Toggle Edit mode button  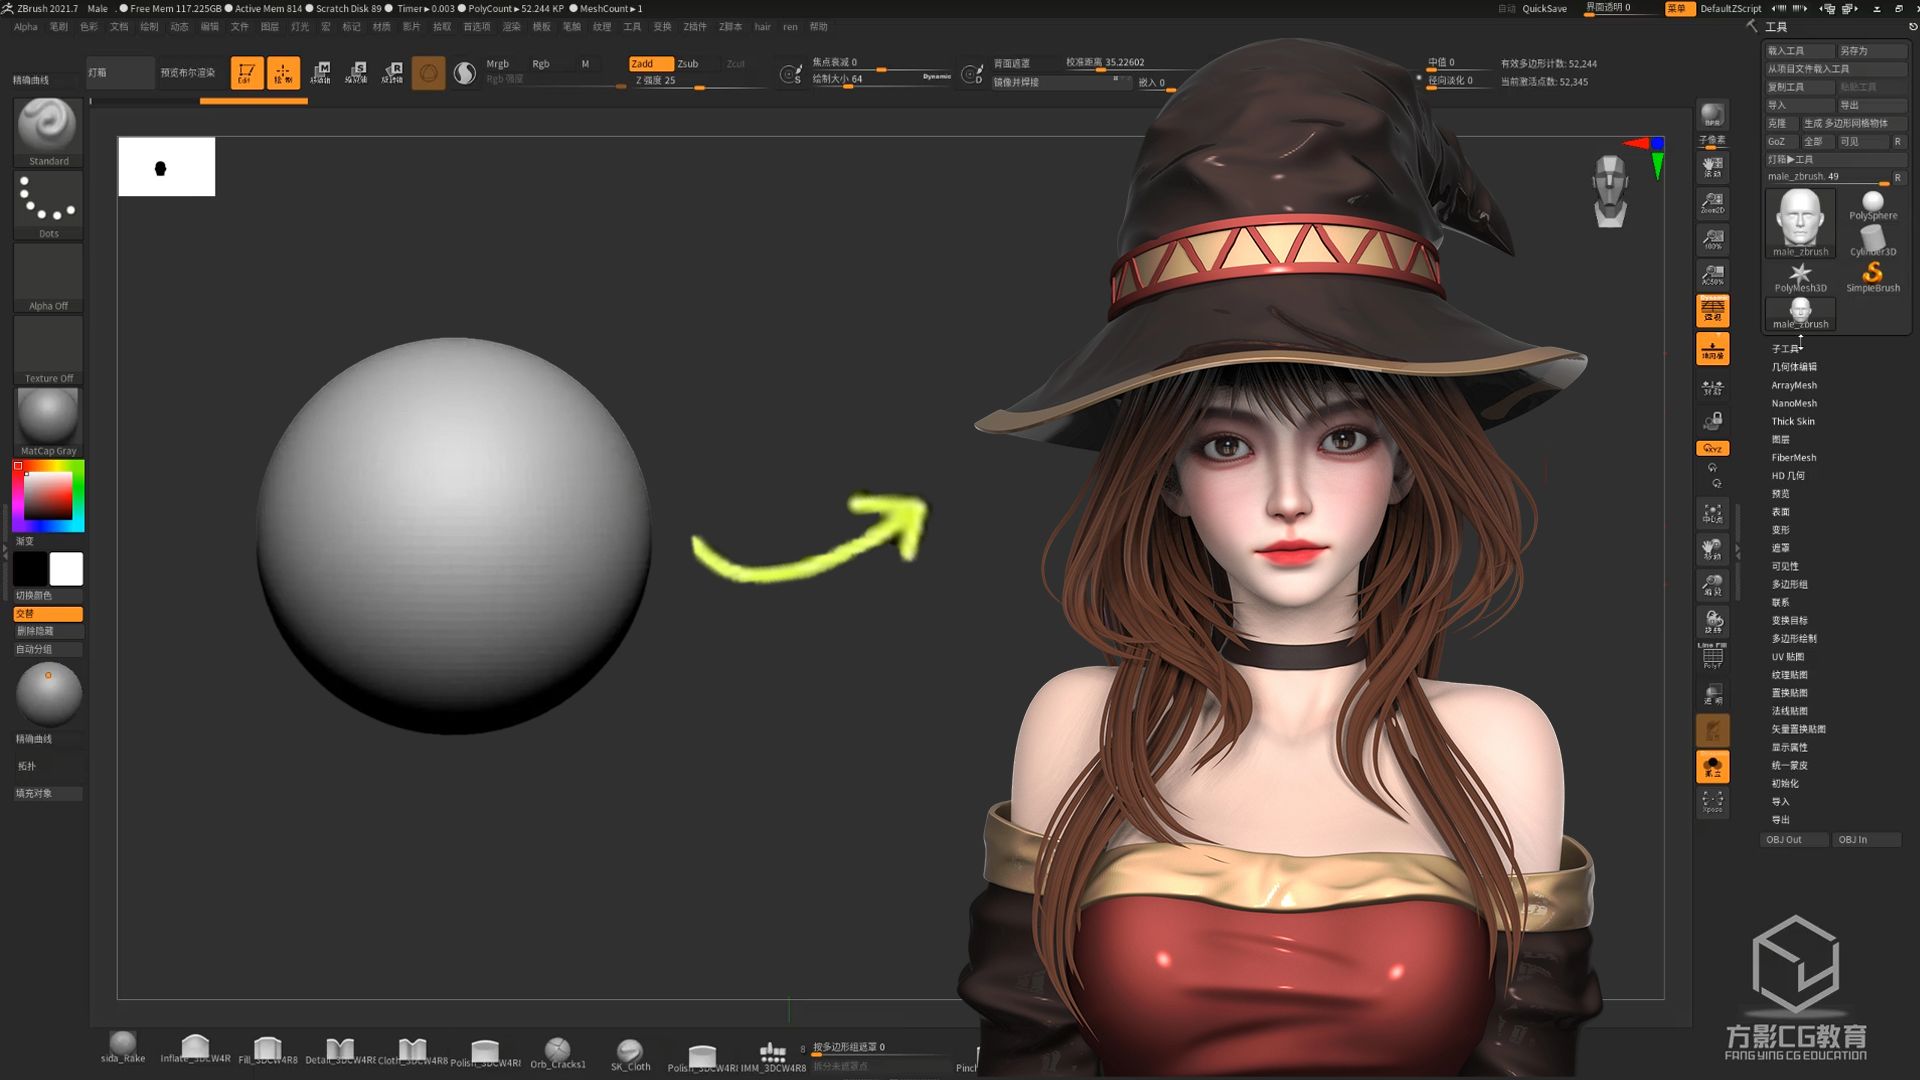247,73
